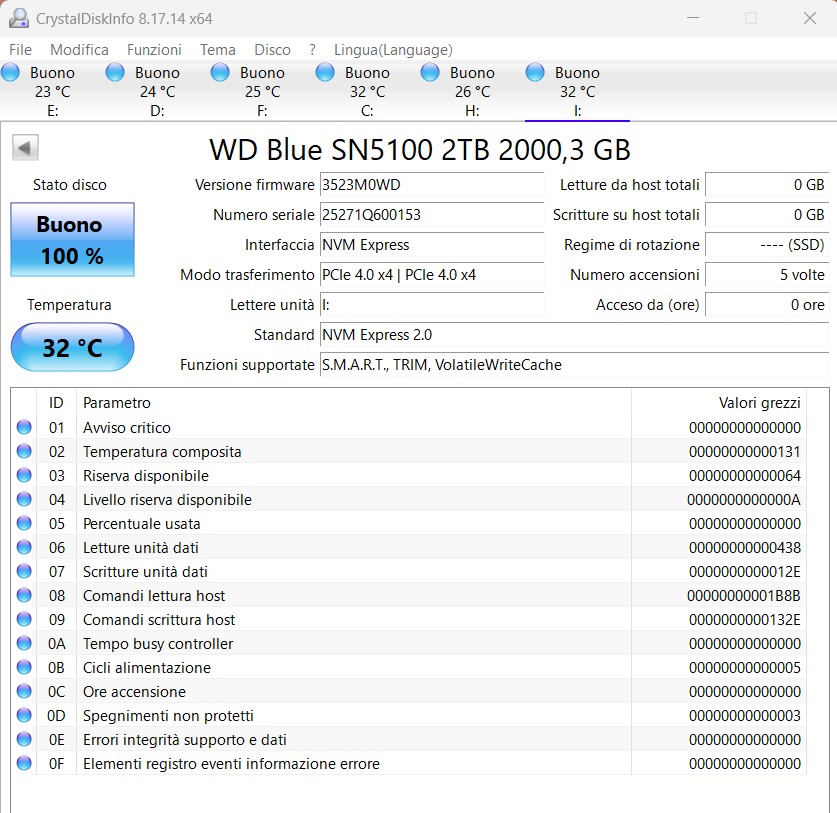
Task: Click the 32 °C temperature button
Action: [71, 348]
